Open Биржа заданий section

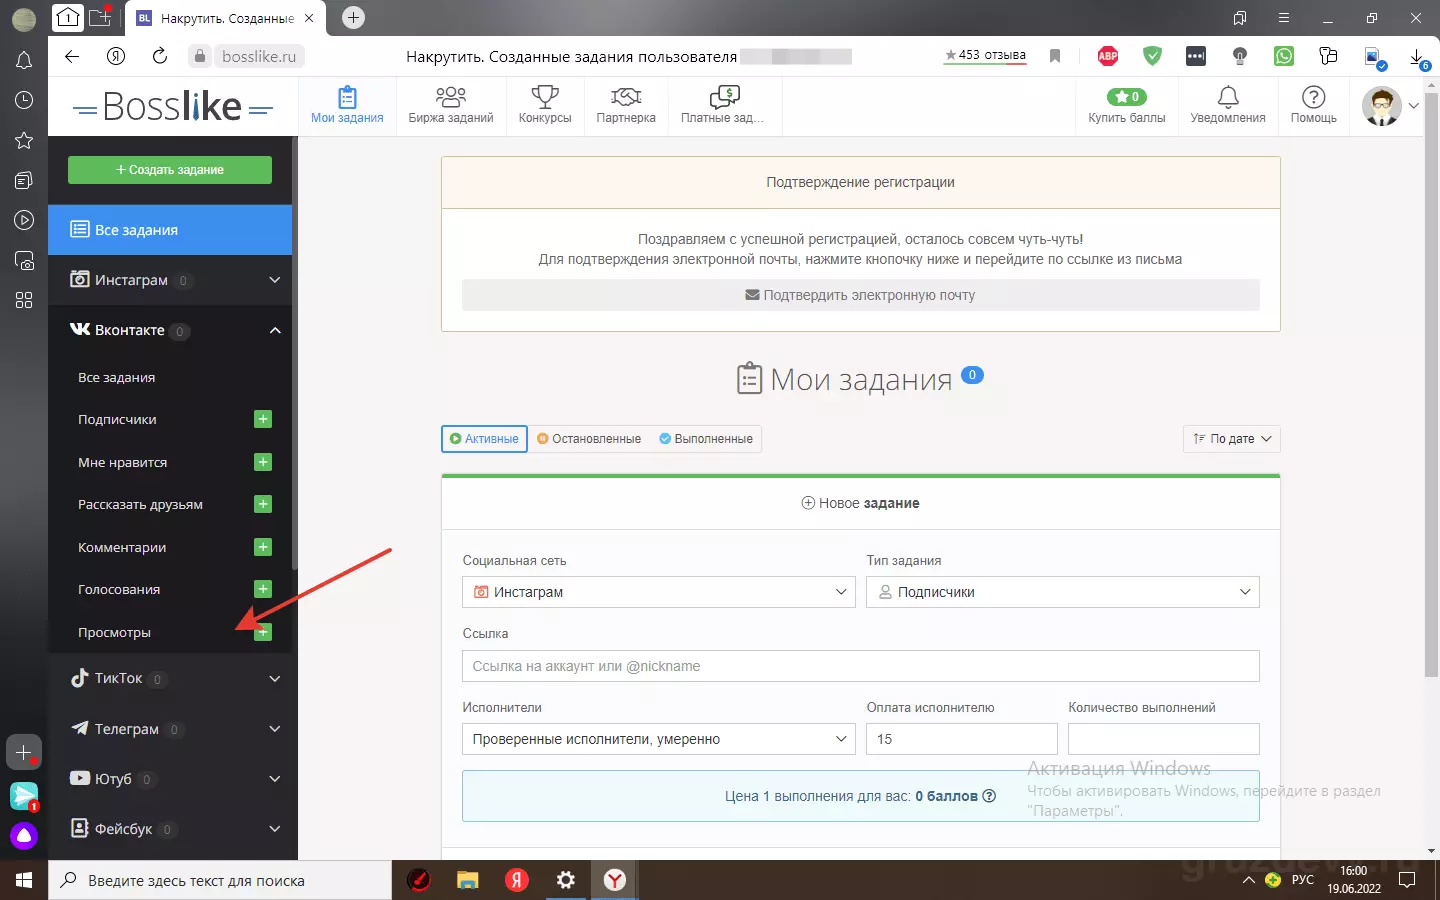click(451, 105)
